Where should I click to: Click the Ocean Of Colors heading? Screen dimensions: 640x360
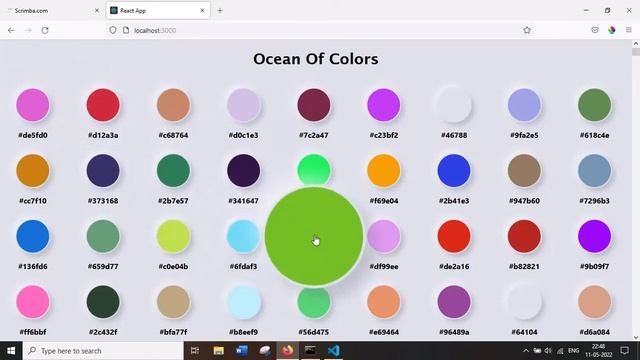tap(316, 59)
